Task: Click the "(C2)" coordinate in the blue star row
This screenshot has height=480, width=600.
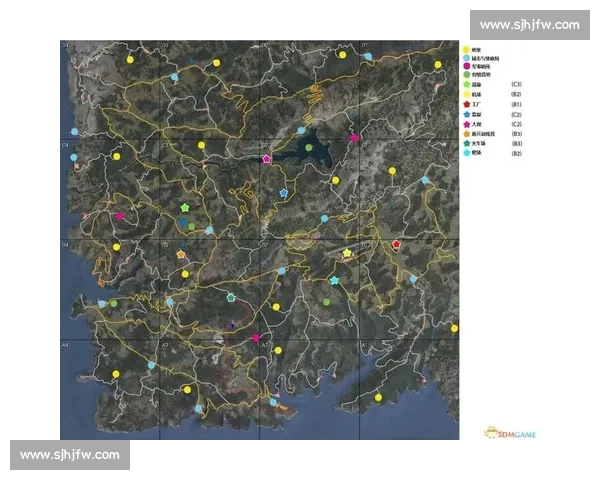Action: (517, 114)
